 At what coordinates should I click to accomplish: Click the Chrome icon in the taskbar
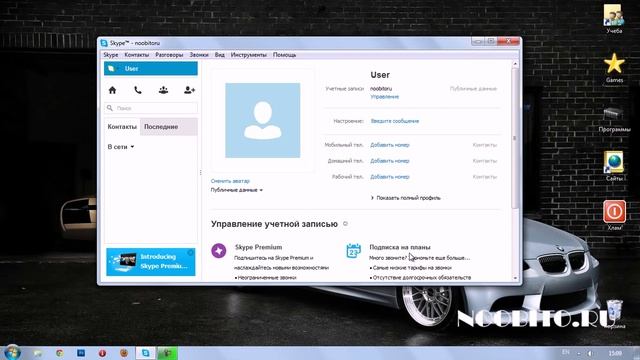(60, 353)
